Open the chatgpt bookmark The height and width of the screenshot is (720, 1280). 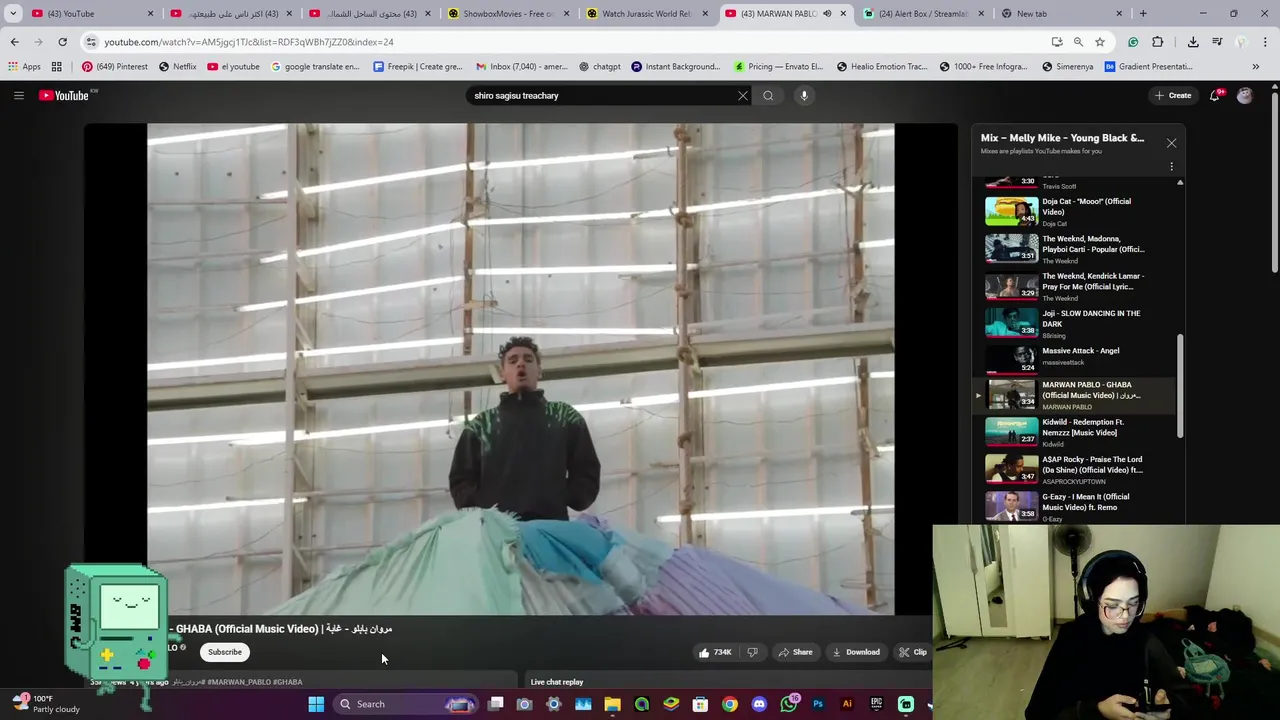[x=599, y=67]
